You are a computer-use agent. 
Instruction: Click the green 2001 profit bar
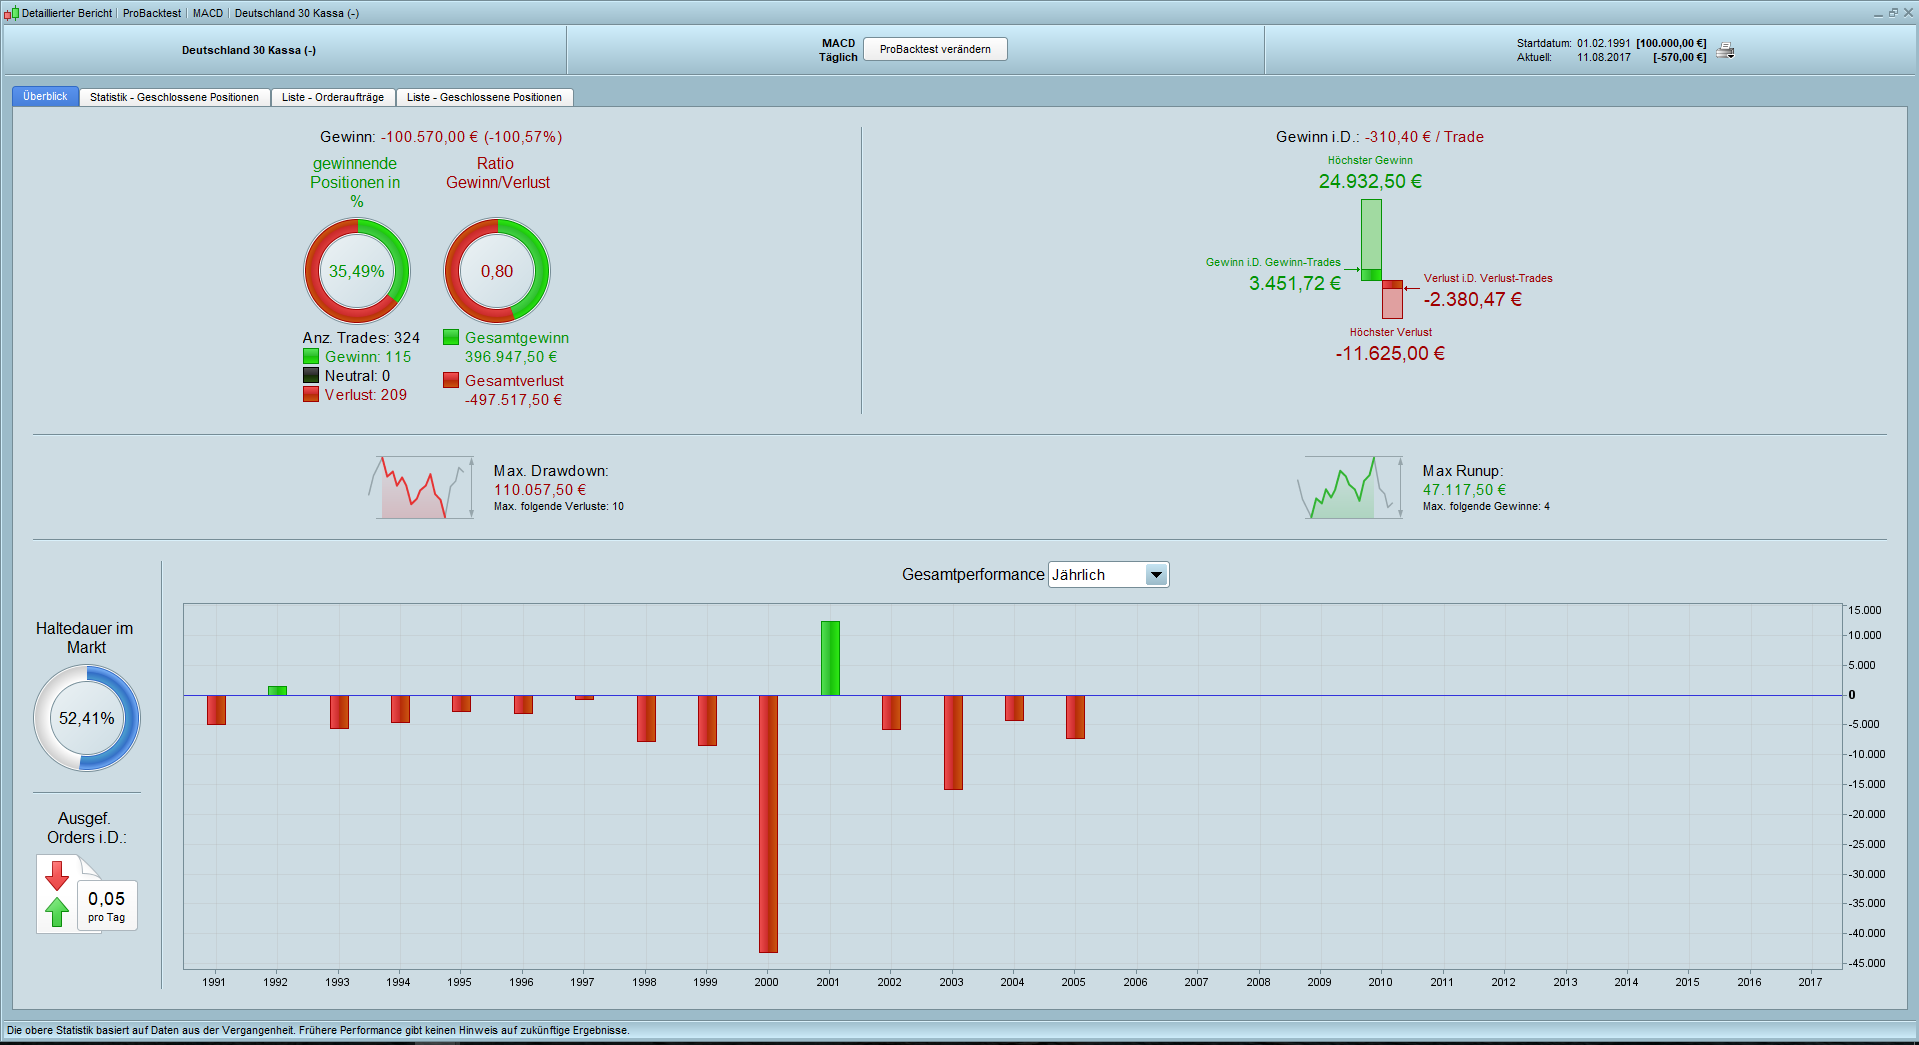(x=830, y=658)
